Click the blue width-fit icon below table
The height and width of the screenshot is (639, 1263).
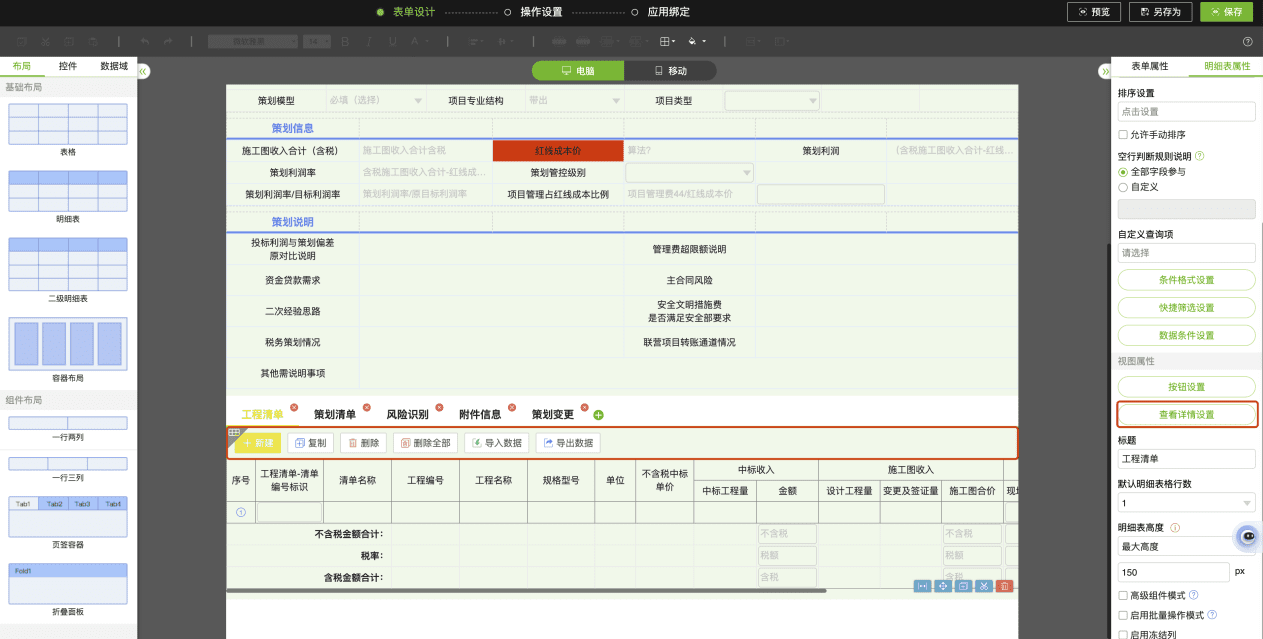click(922, 586)
